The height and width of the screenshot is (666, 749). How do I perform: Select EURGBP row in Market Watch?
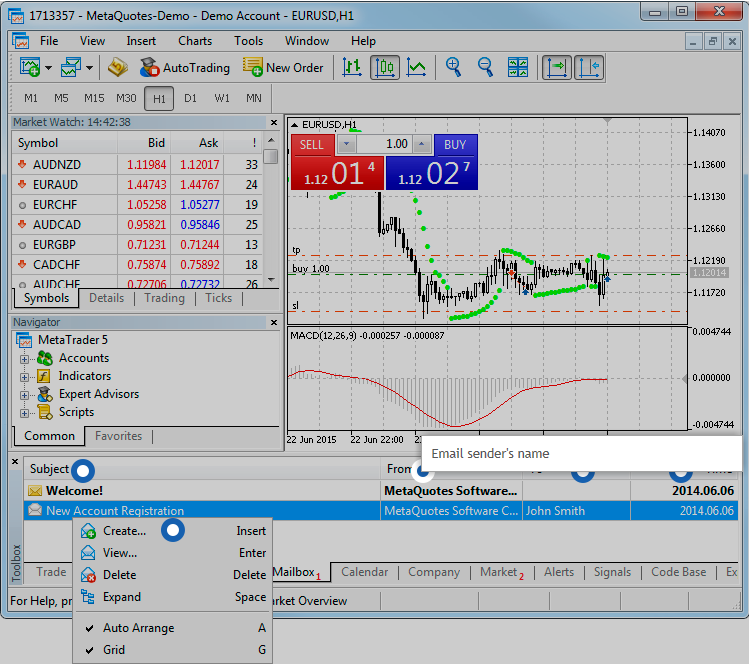pos(138,245)
